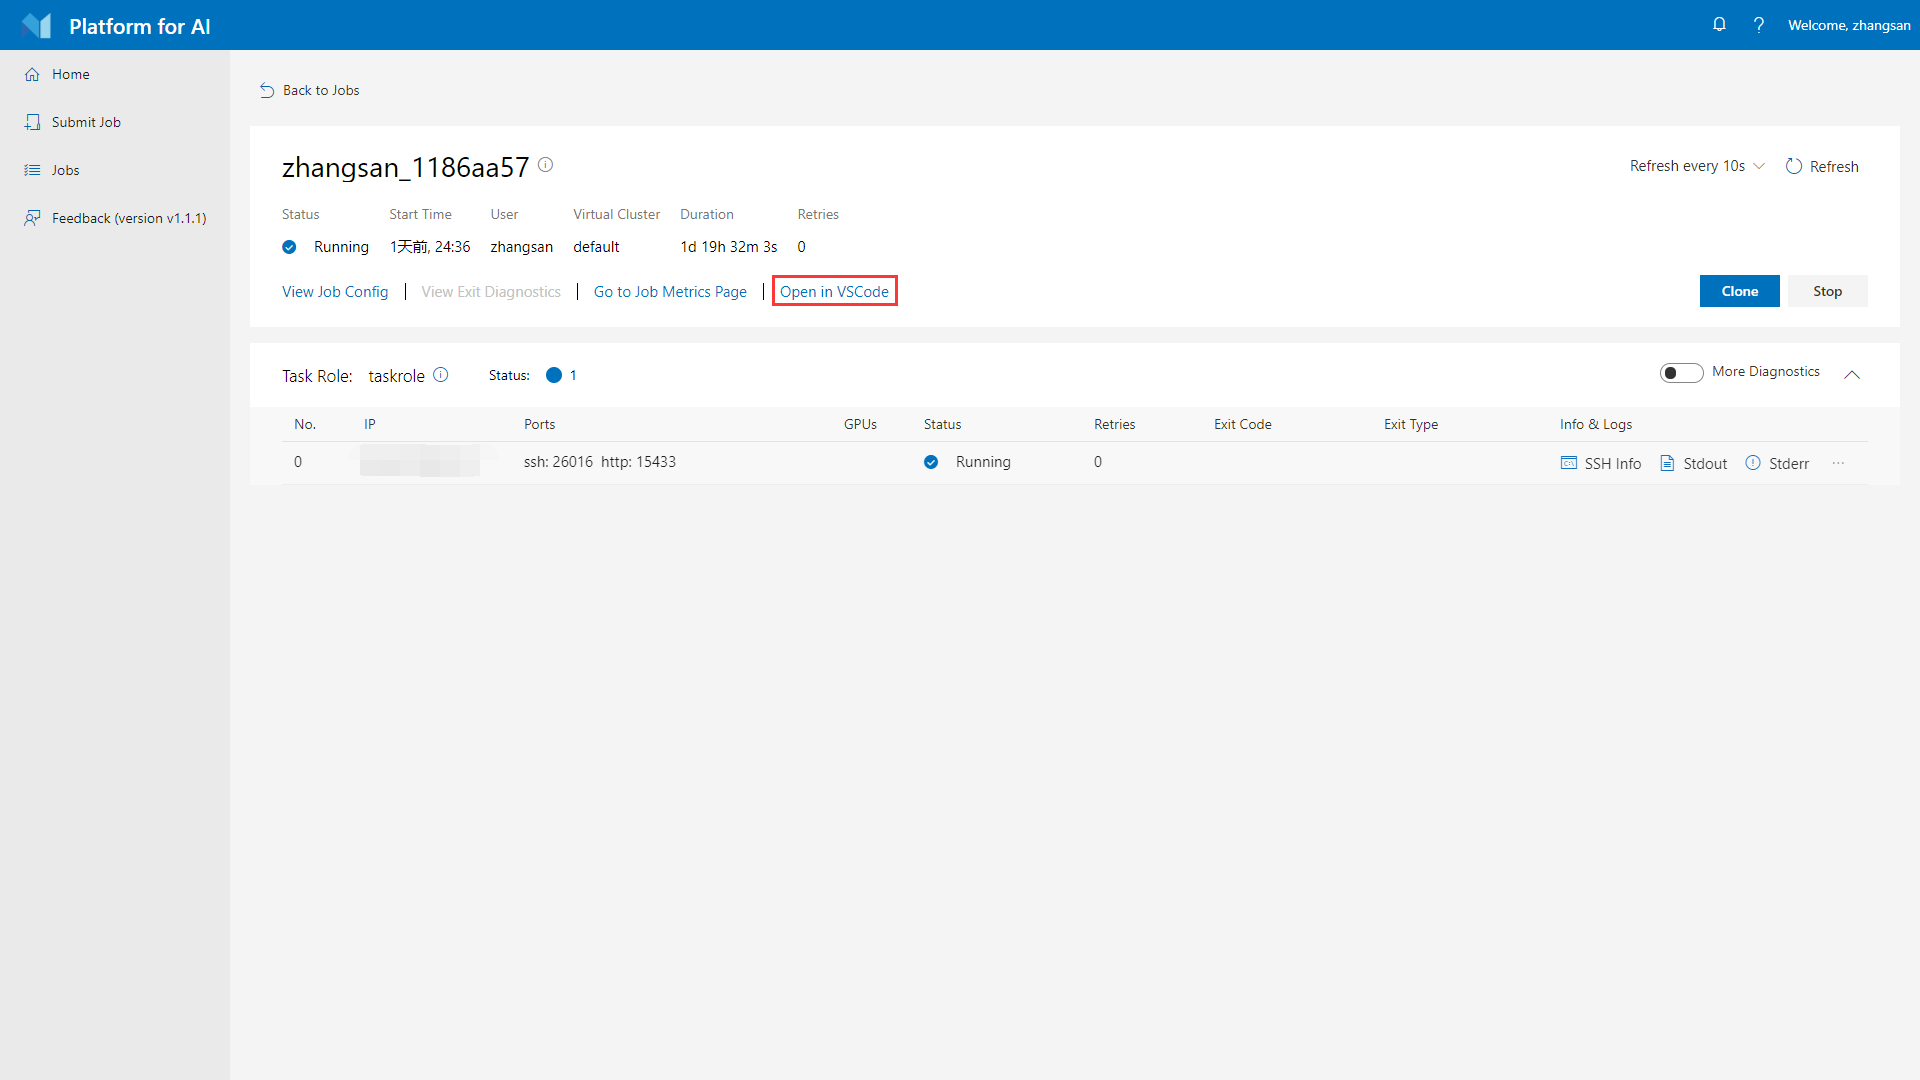Click the Clone button
Image resolution: width=1920 pixels, height=1080 pixels.
[x=1740, y=291]
